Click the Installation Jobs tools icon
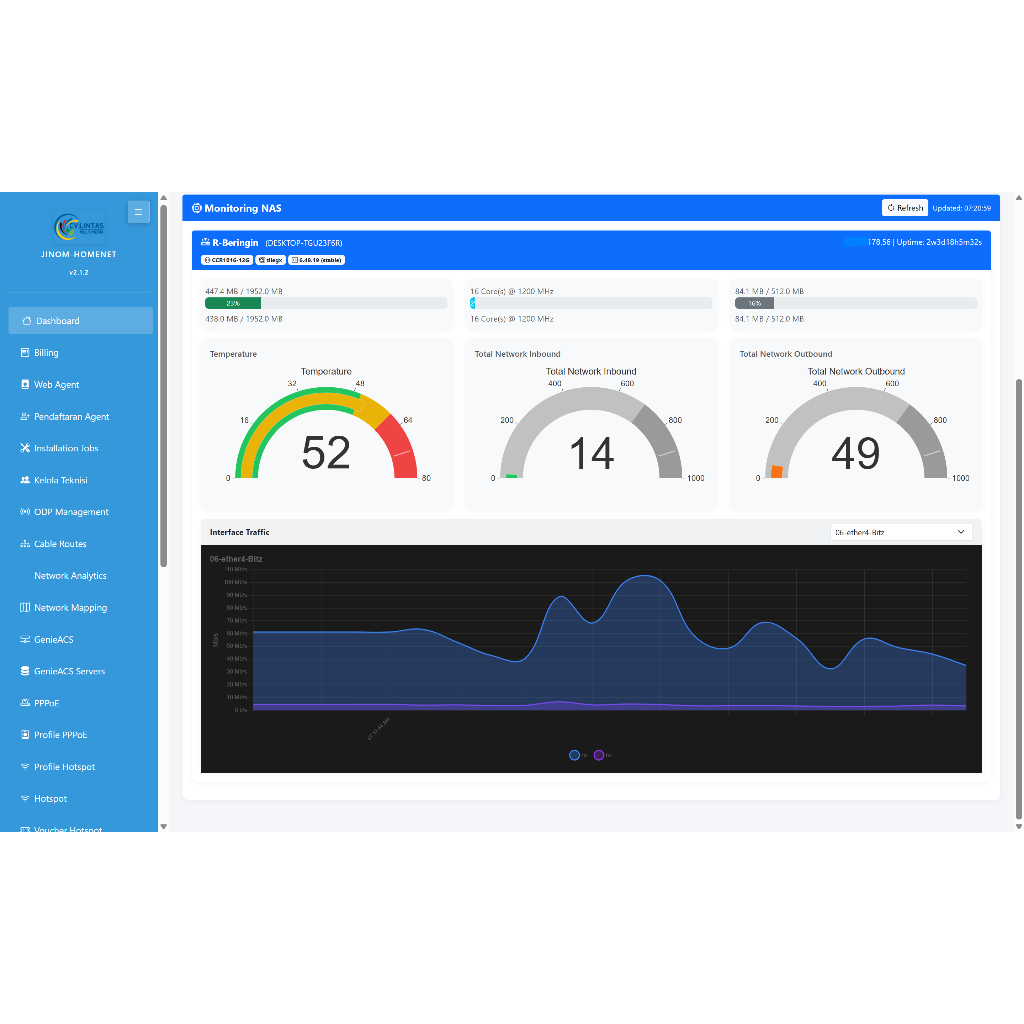The width and height of the screenshot is (1024, 1024). 25,448
